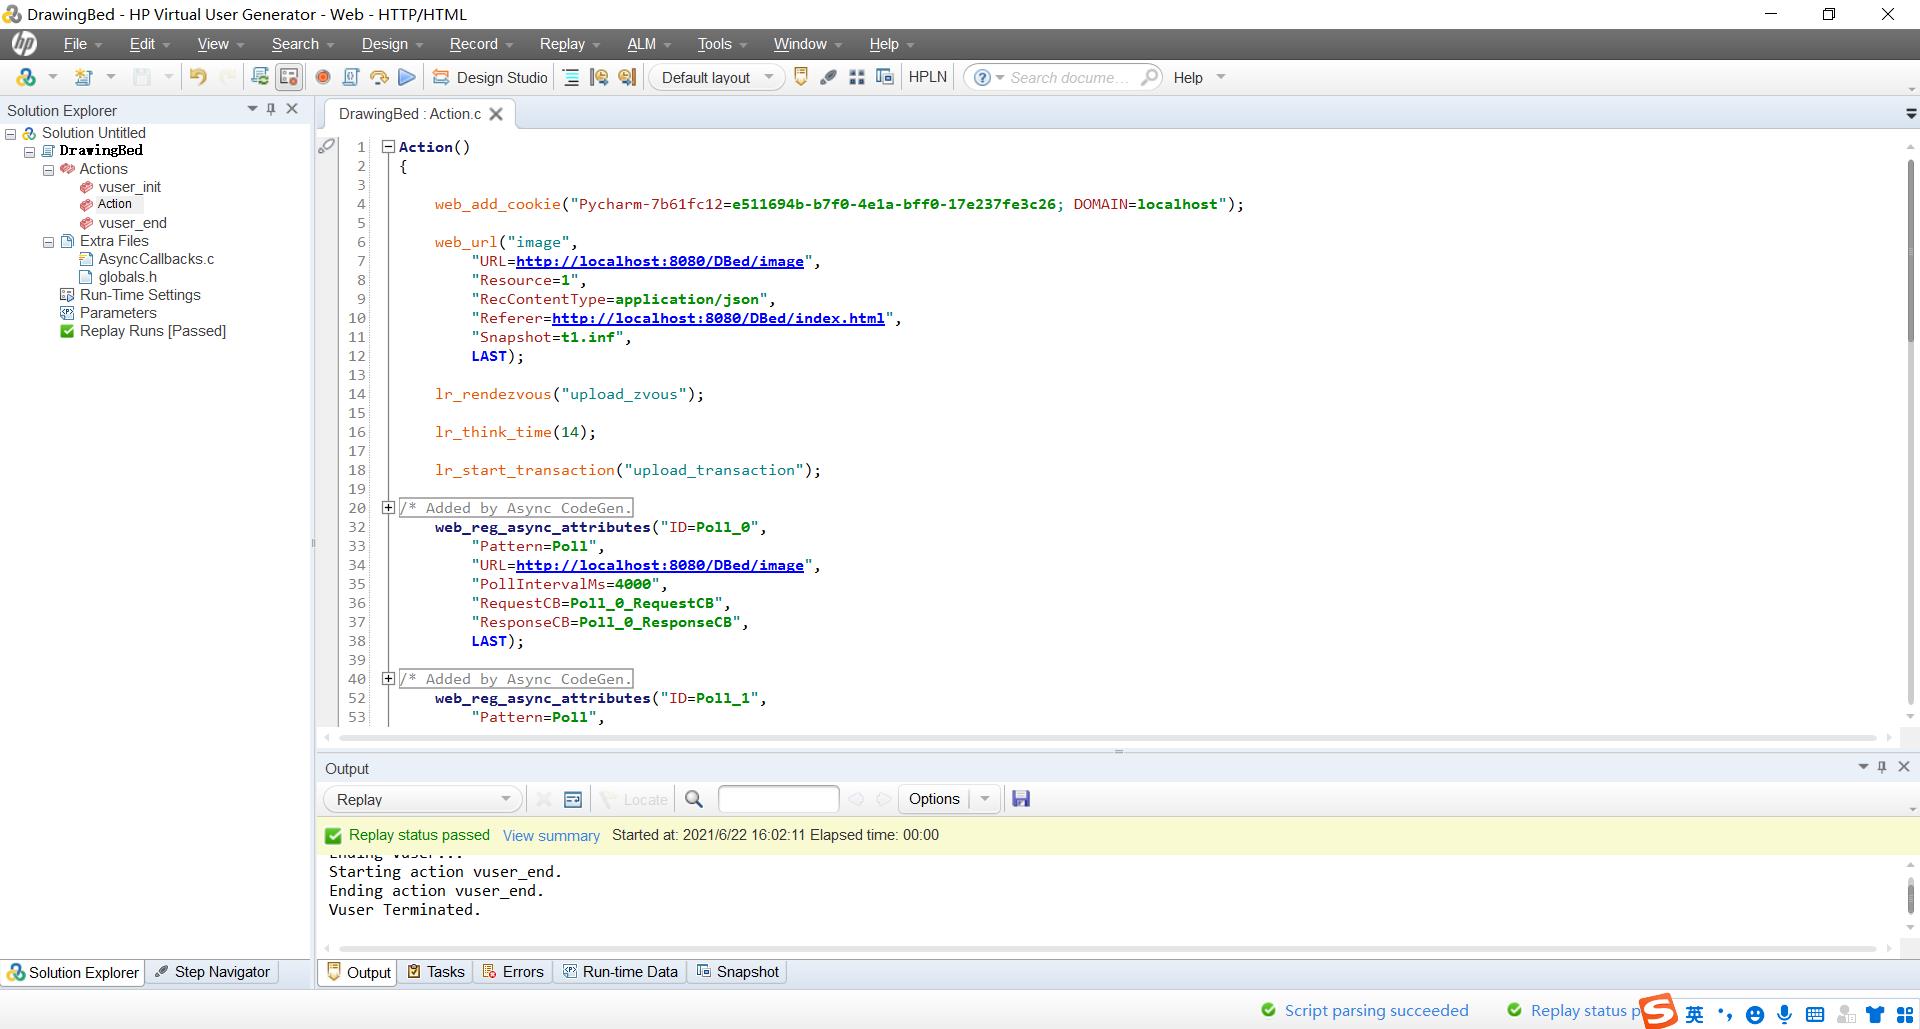Image resolution: width=1920 pixels, height=1029 pixels.
Task: Open Run-Time Settings item
Action: [140, 295]
